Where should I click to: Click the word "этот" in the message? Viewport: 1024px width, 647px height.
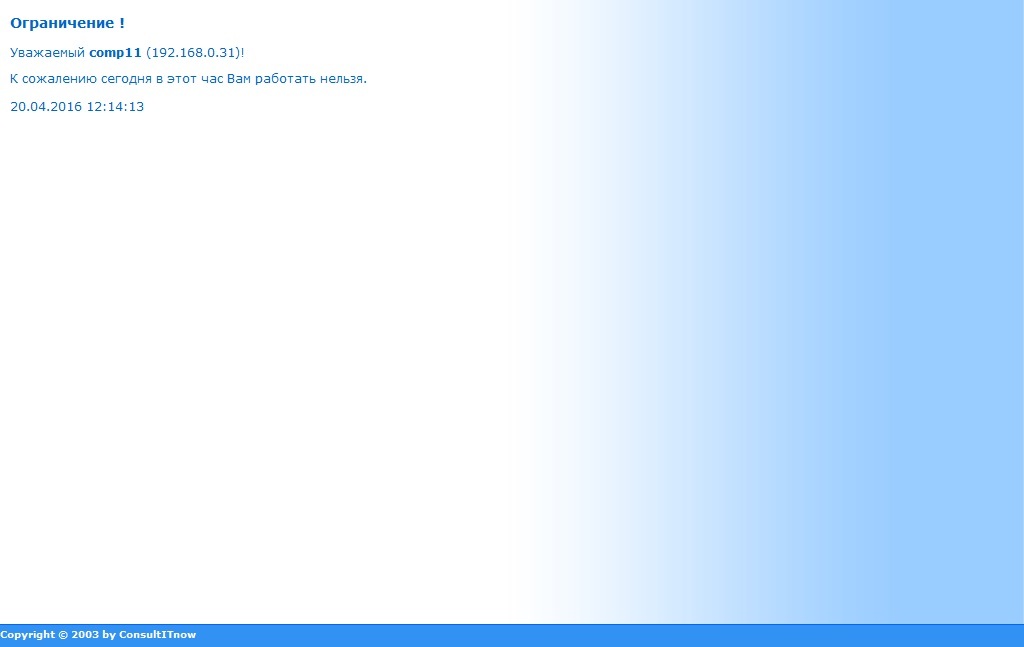181,79
